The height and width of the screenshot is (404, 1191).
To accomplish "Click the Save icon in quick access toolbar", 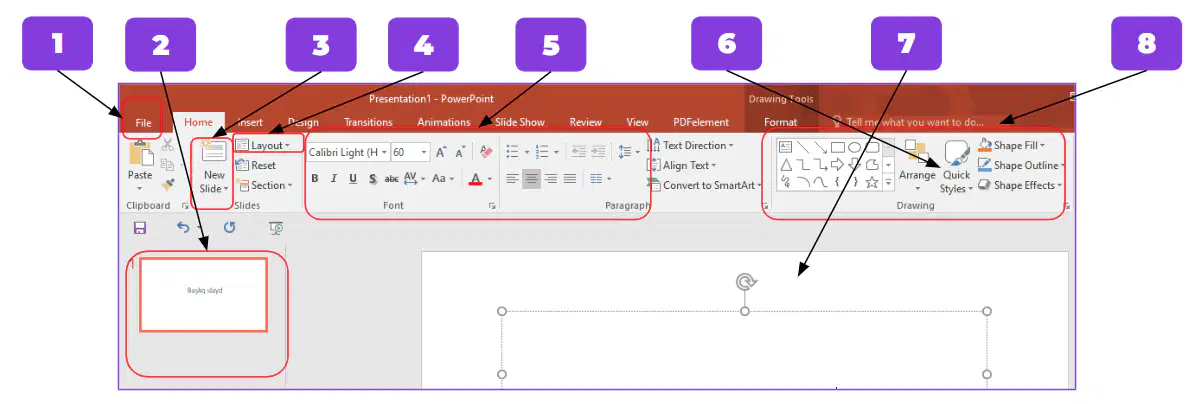I will 140,228.
